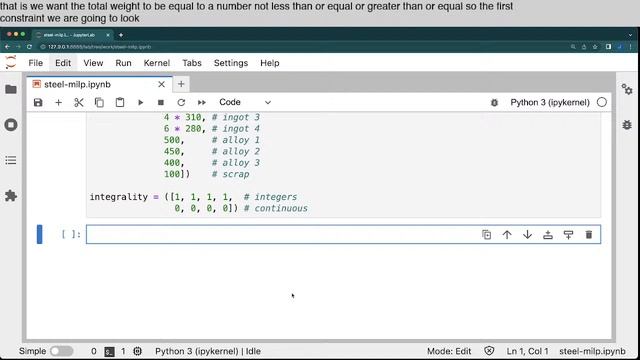This screenshot has height=360, width=640.
Task: Click the browser back arrow
Action: pyautogui.click(x=7, y=47)
